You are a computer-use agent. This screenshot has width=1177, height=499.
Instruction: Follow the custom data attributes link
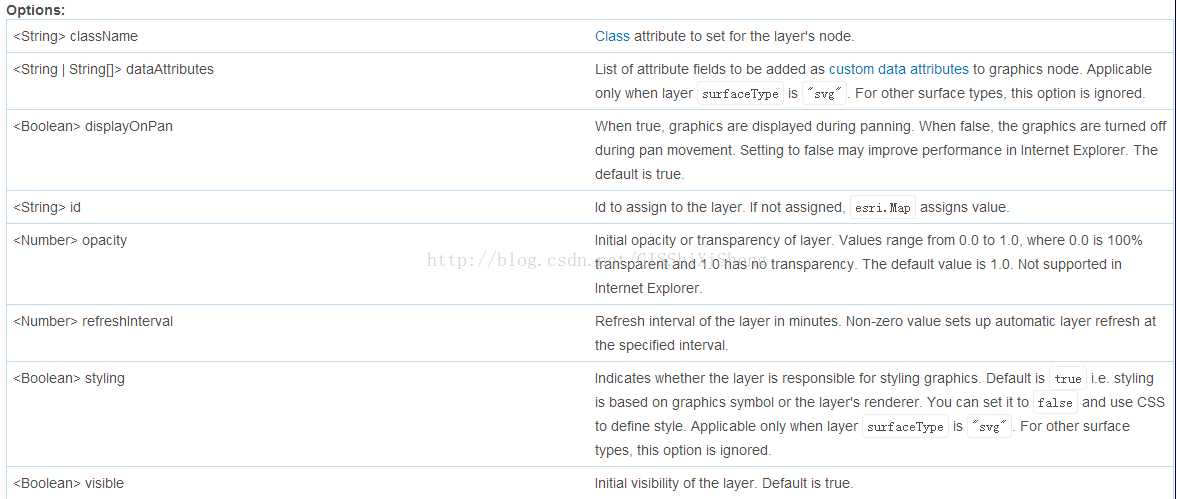[898, 69]
